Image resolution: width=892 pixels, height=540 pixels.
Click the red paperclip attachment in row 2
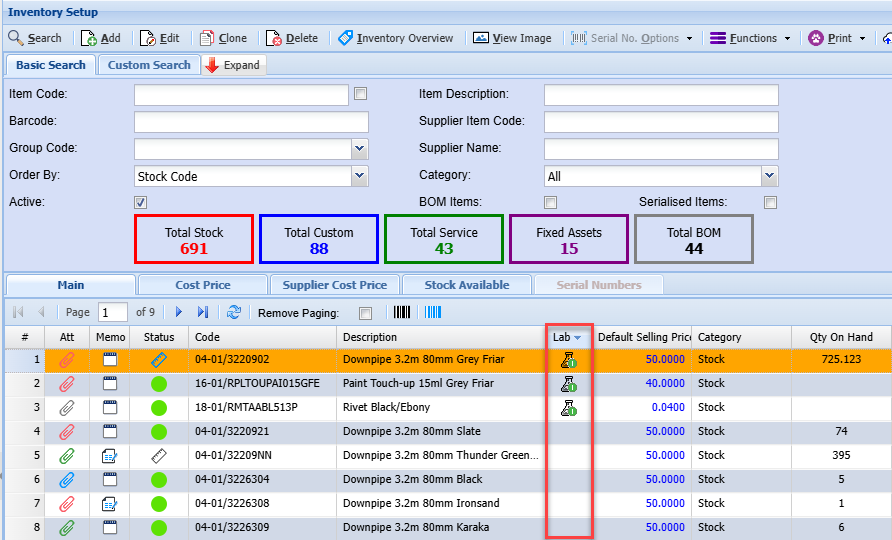click(x=67, y=384)
